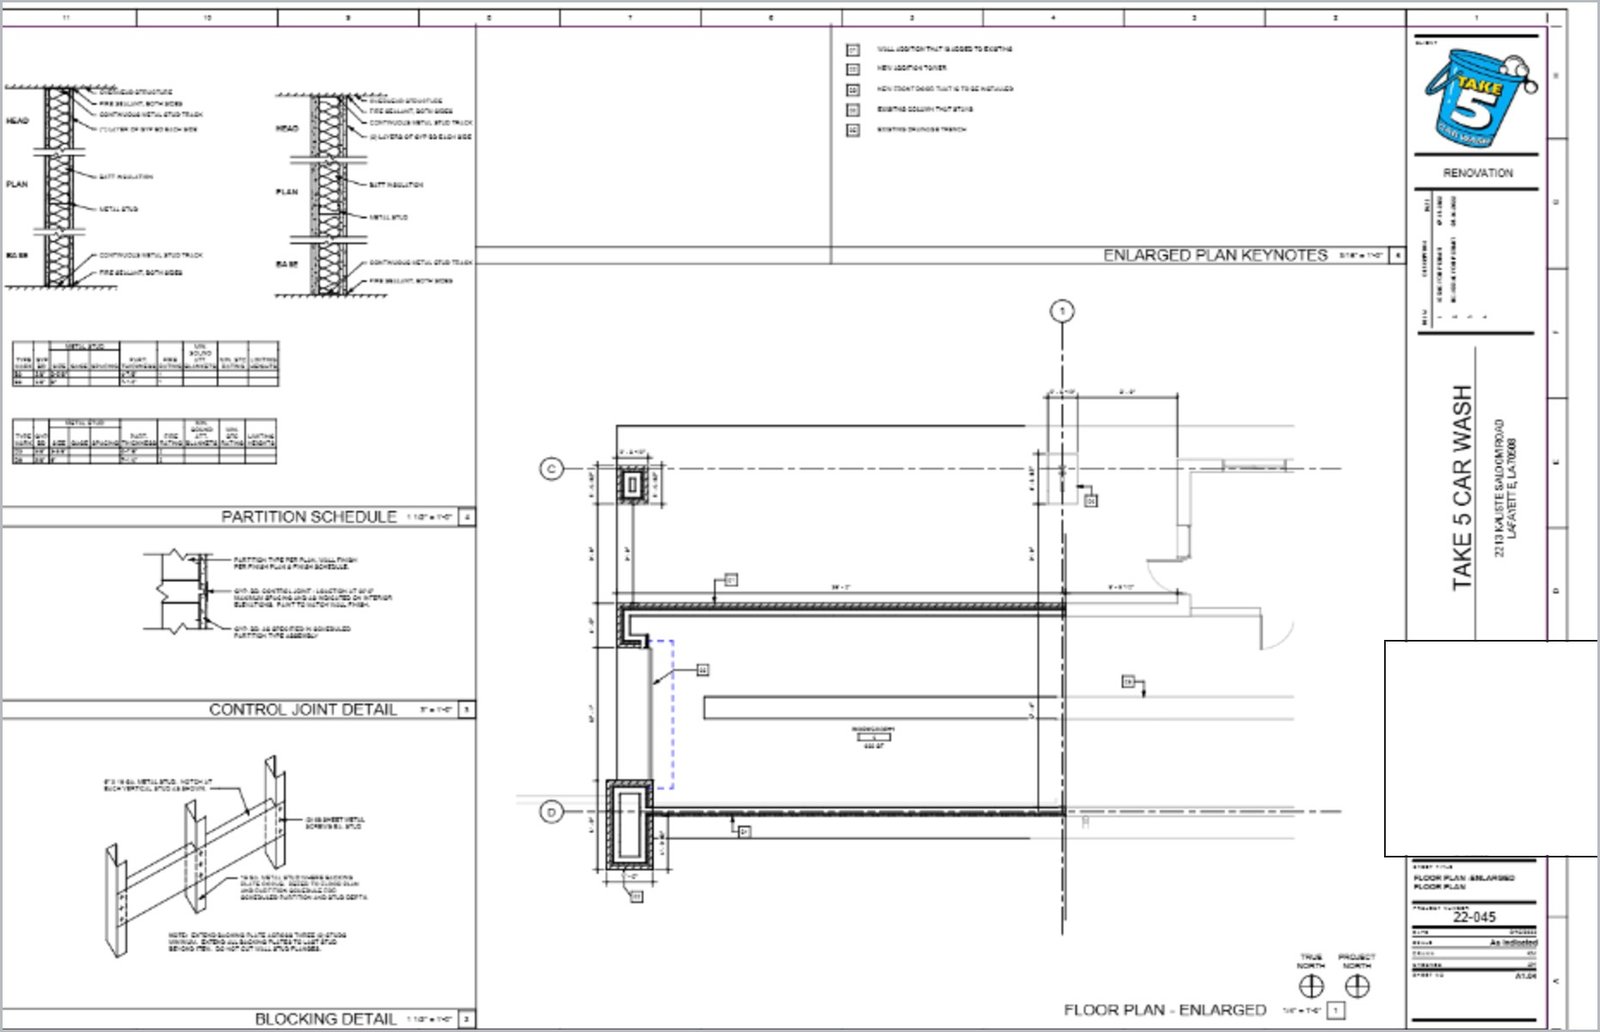Select the small square column at grid C
The width and height of the screenshot is (1600, 1032).
coord(633,485)
